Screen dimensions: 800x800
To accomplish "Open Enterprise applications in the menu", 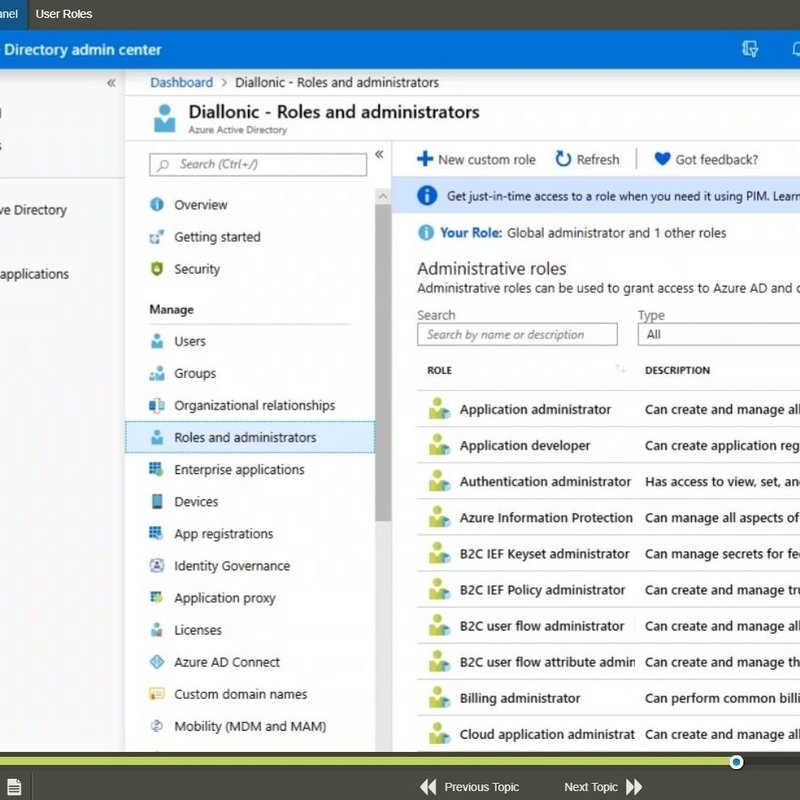I will tap(239, 469).
